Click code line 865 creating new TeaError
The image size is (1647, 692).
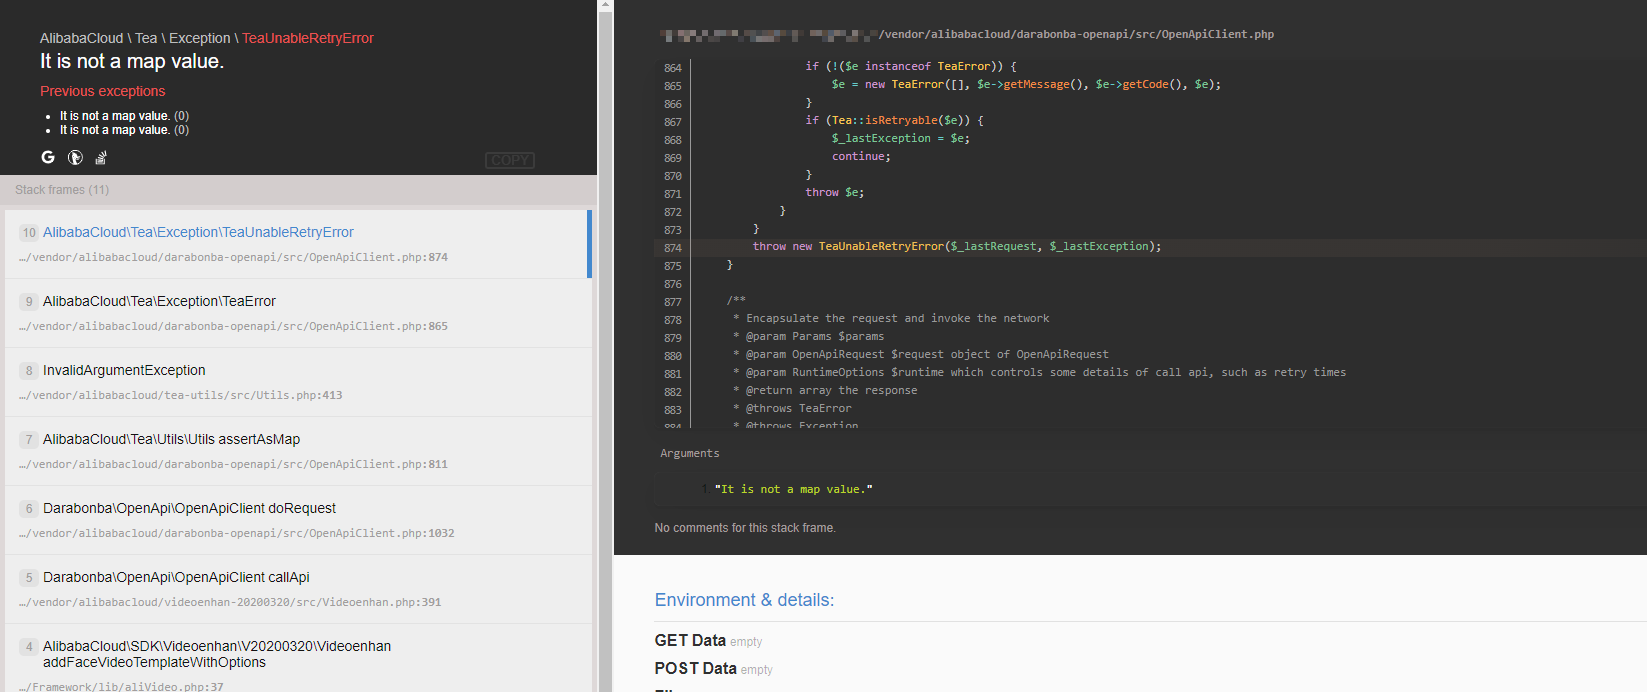(x=1026, y=85)
